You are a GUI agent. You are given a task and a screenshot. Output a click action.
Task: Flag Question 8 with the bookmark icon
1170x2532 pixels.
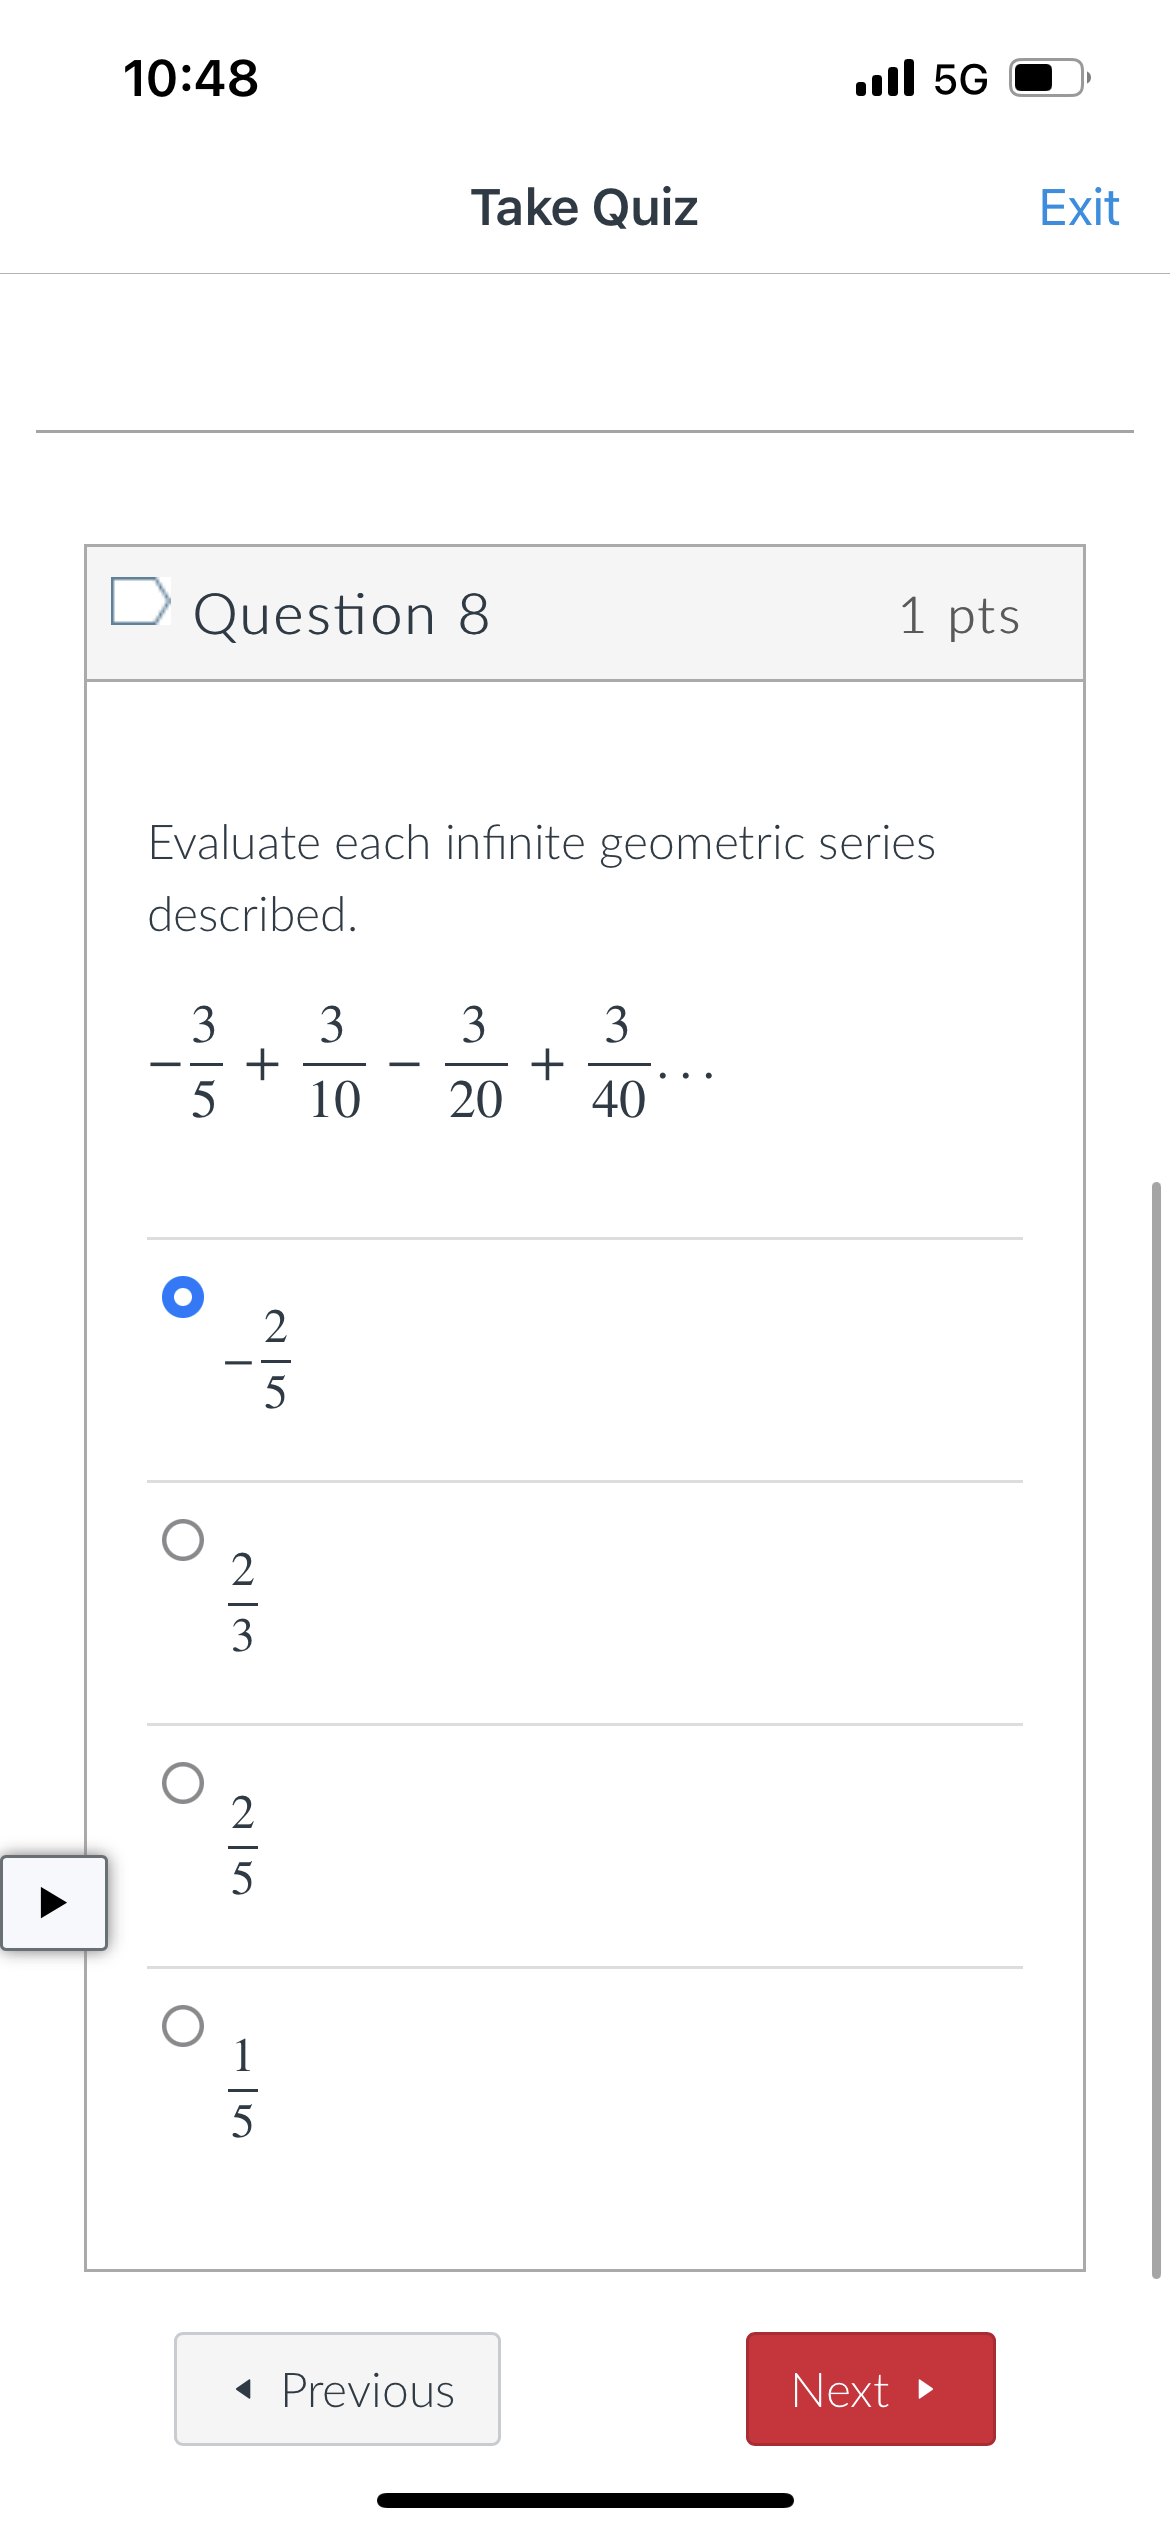(x=139, y=602)
